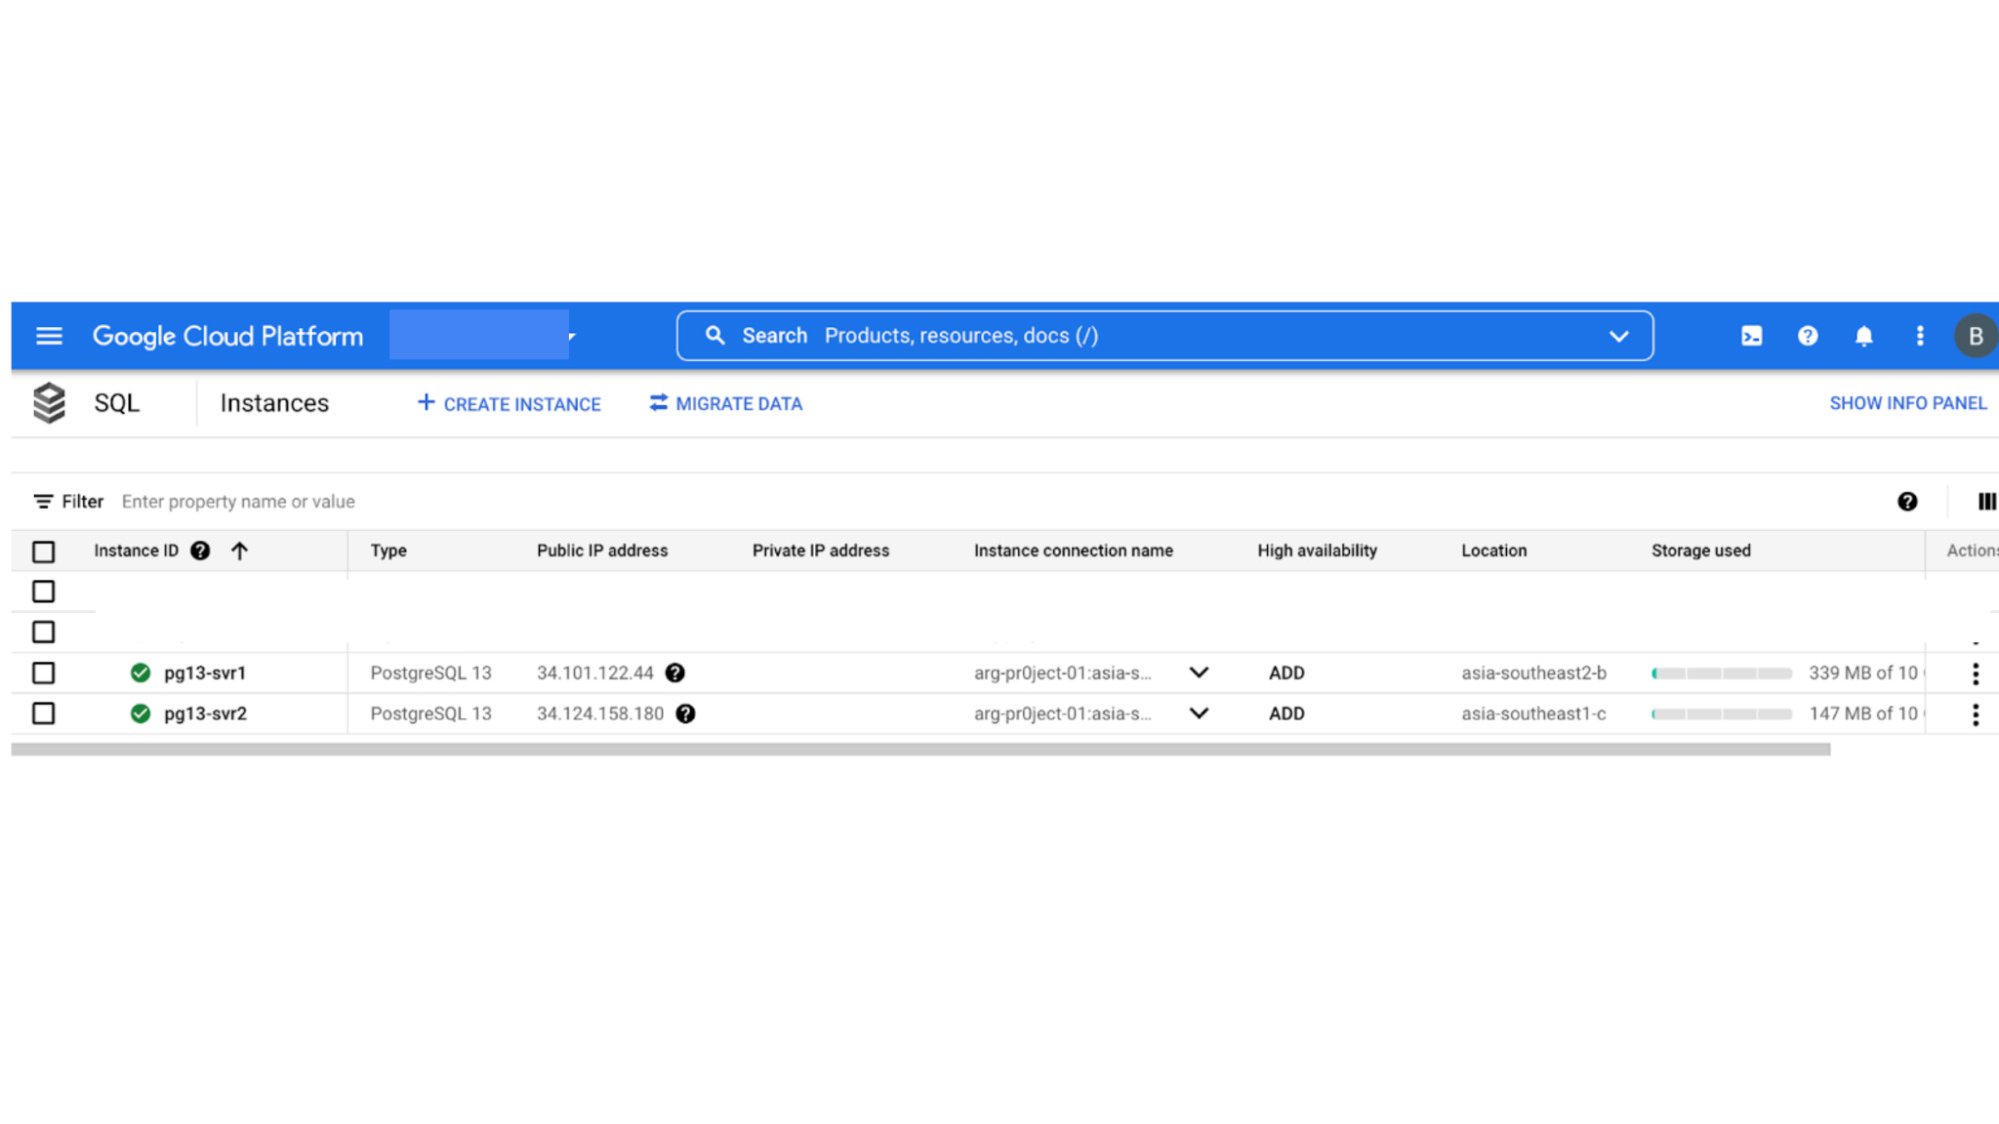Click help icon beside IP 34.101.122.44
1999x1124 pixels.
(675, 673)
